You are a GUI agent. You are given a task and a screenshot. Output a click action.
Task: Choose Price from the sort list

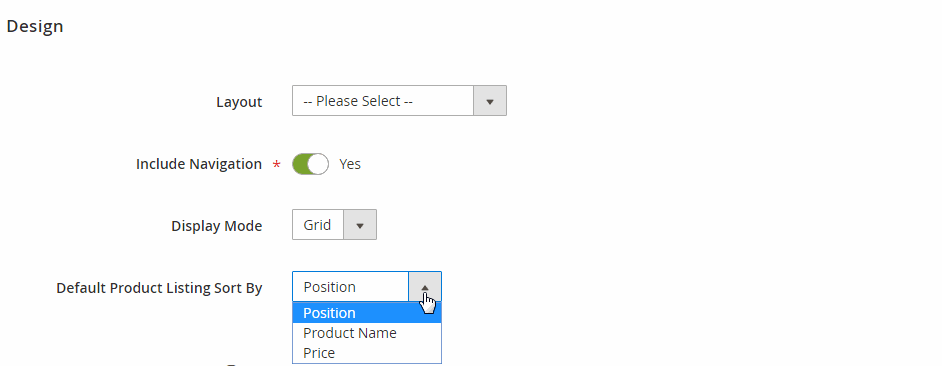click(366, 353)
